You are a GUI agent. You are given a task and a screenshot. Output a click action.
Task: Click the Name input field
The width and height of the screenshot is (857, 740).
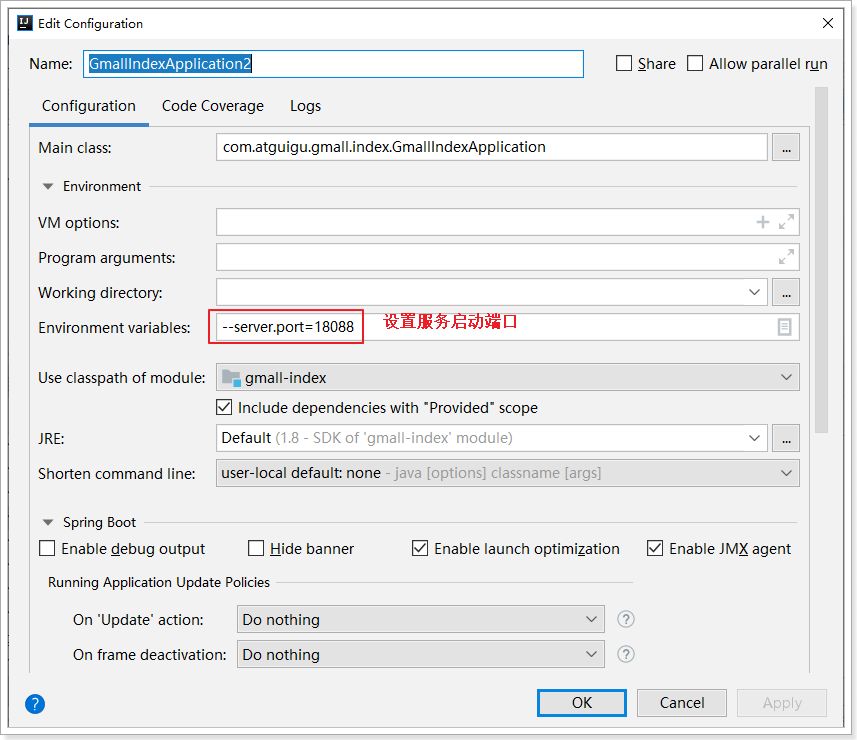[x=333, y=64]
